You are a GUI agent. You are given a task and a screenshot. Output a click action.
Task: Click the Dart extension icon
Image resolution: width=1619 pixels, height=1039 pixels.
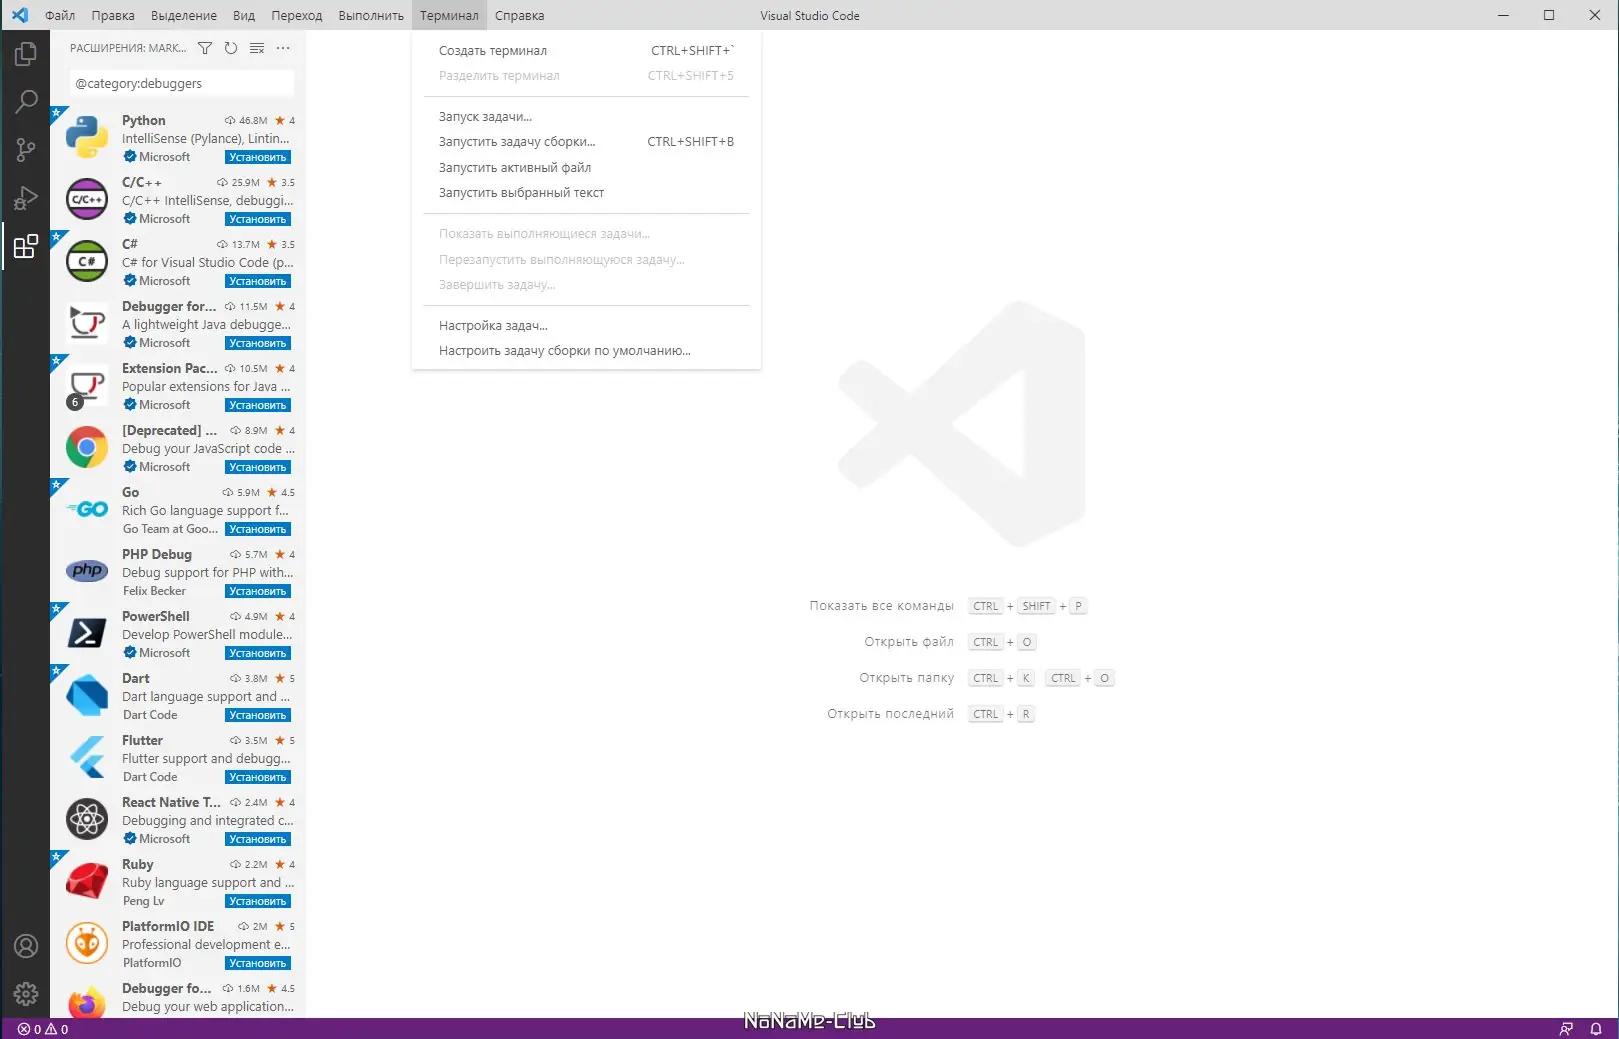point(87,696)
